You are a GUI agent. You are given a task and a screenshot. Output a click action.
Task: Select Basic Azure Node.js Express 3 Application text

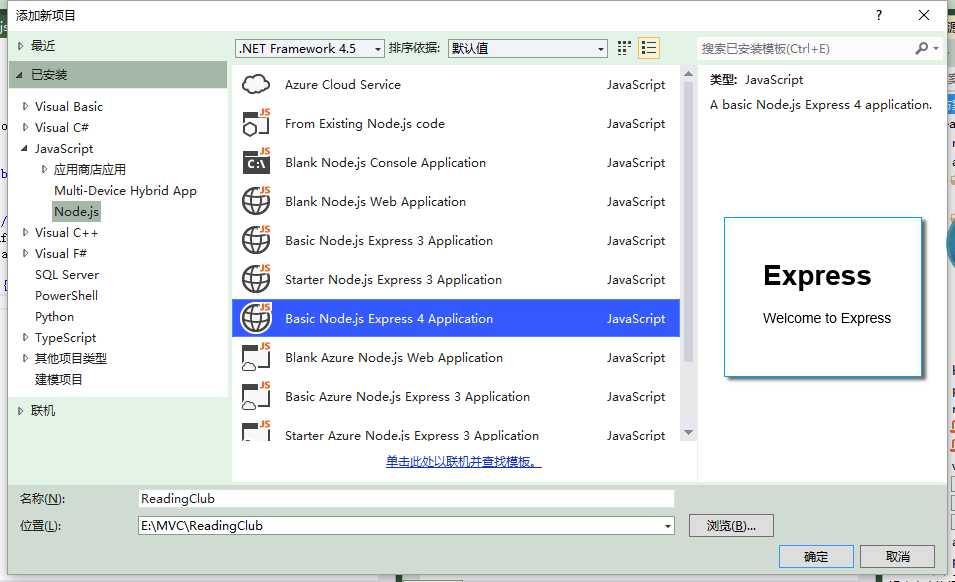click(x=407, y=396)
